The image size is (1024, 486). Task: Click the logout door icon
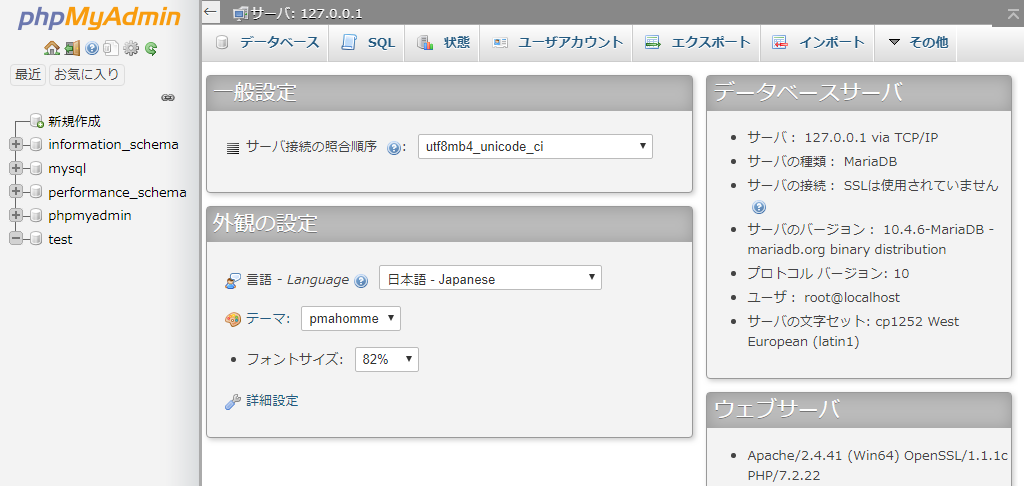point(71,48)
